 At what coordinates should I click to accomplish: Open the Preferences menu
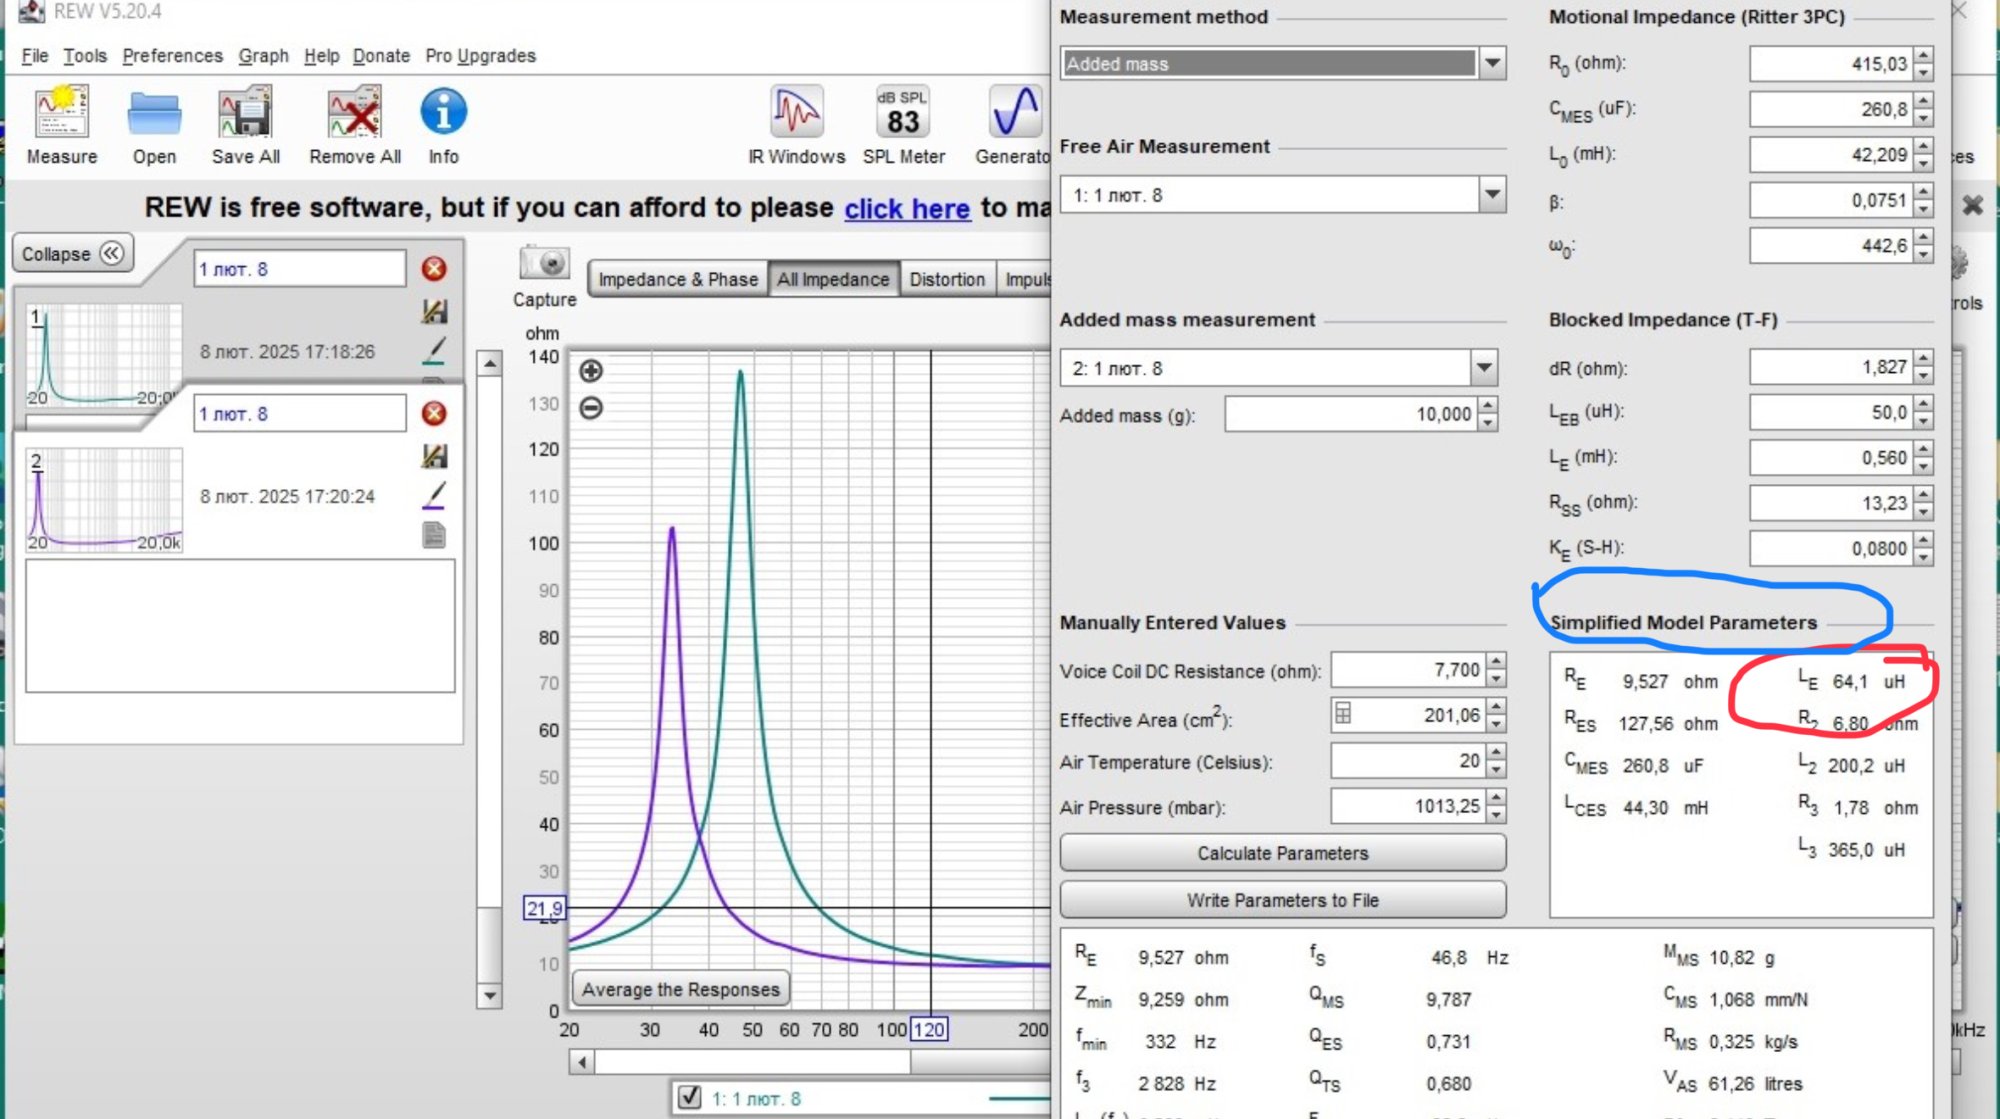[x=172, y=56]
